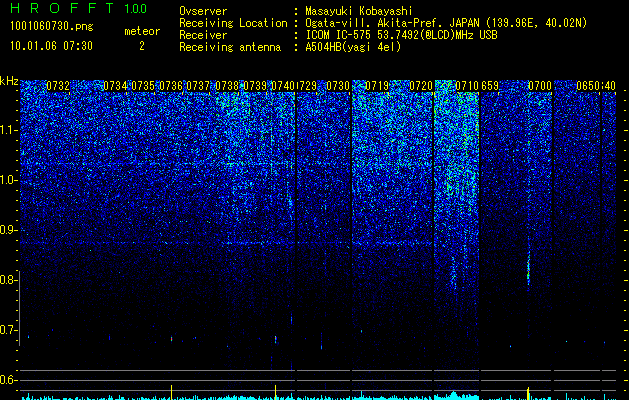Click the 0732 time marker

(x=58, y=86)
